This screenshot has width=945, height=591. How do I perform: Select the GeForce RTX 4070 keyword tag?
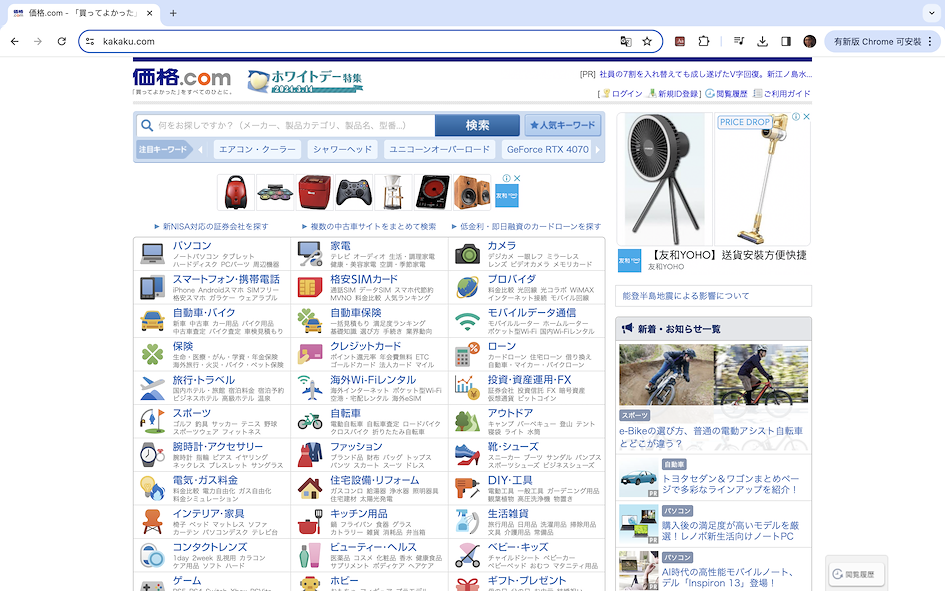pos(547,149)
